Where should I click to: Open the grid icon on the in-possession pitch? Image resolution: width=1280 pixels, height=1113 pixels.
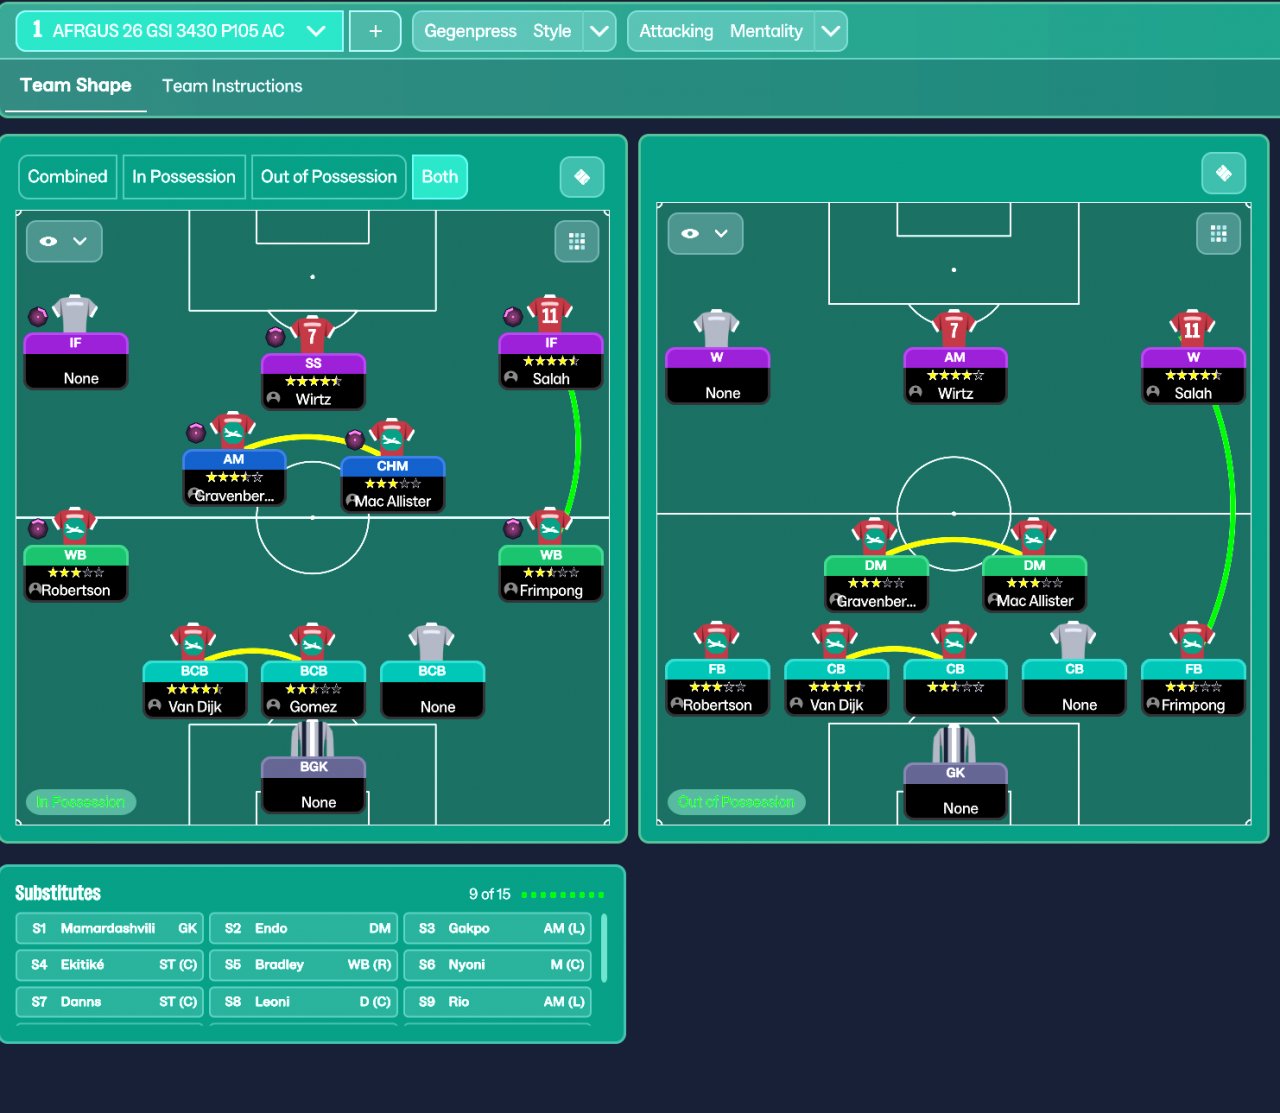click(577, 241)
